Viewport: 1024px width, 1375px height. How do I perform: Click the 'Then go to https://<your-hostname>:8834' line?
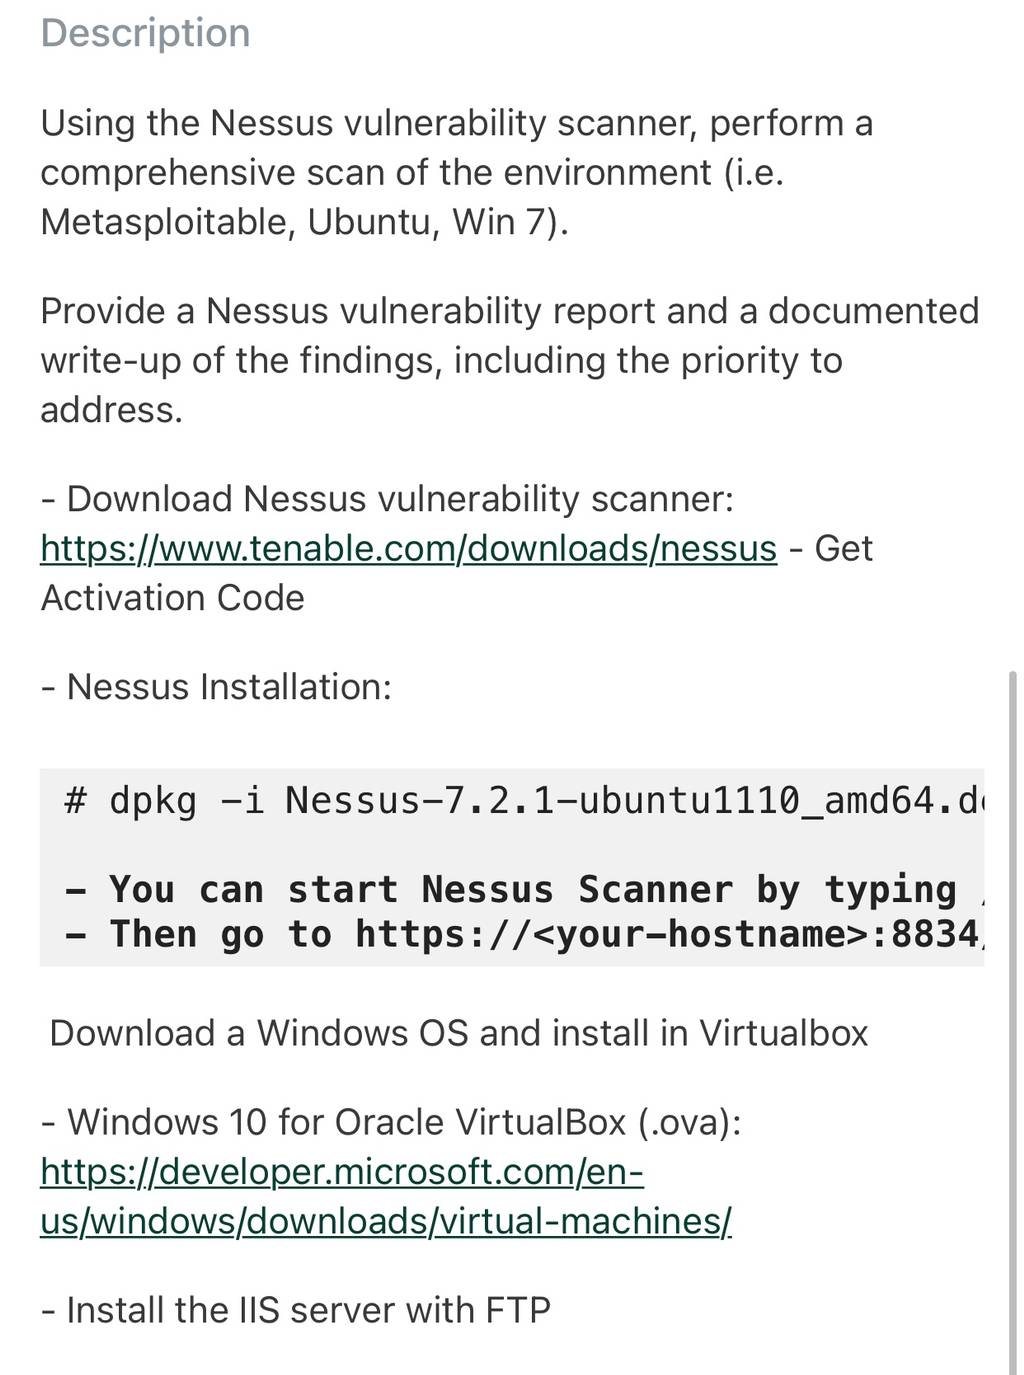523,934
